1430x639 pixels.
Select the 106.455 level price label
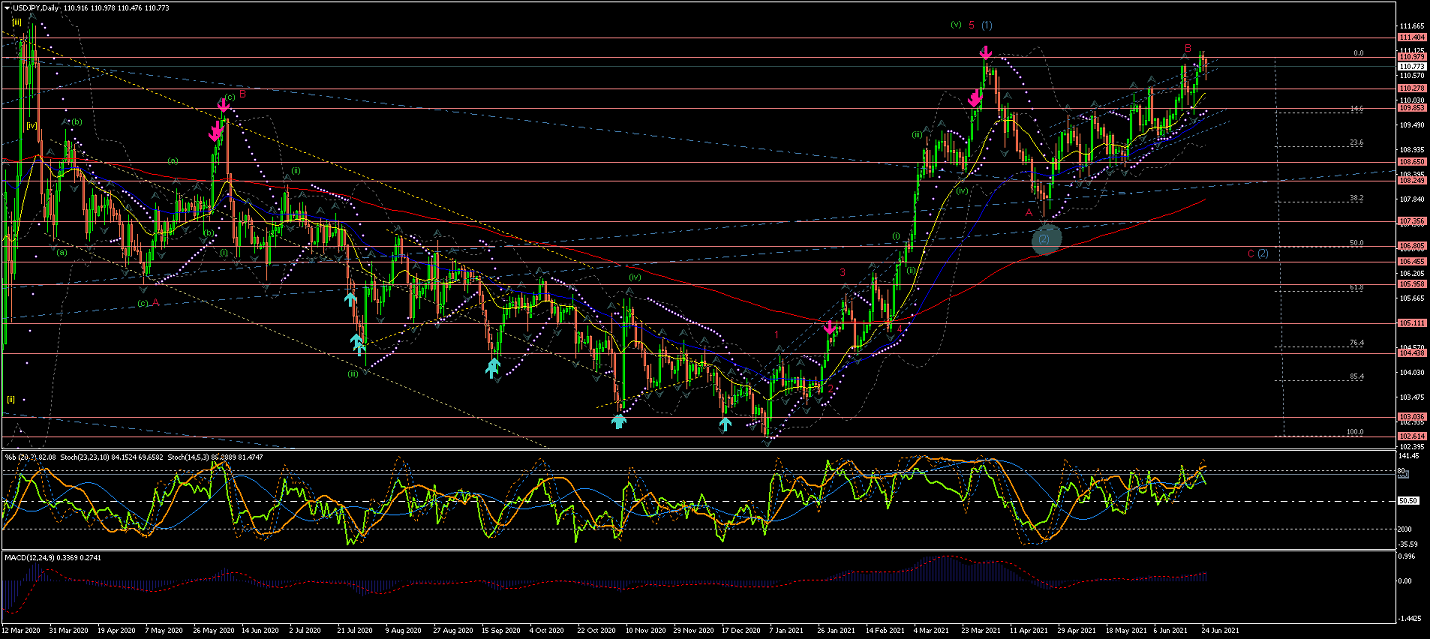1411,262
